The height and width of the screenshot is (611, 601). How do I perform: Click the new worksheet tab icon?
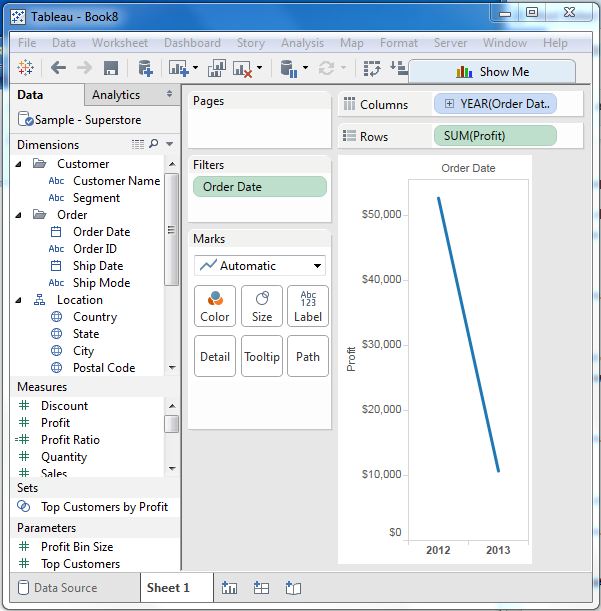click(x=229, y=588)
